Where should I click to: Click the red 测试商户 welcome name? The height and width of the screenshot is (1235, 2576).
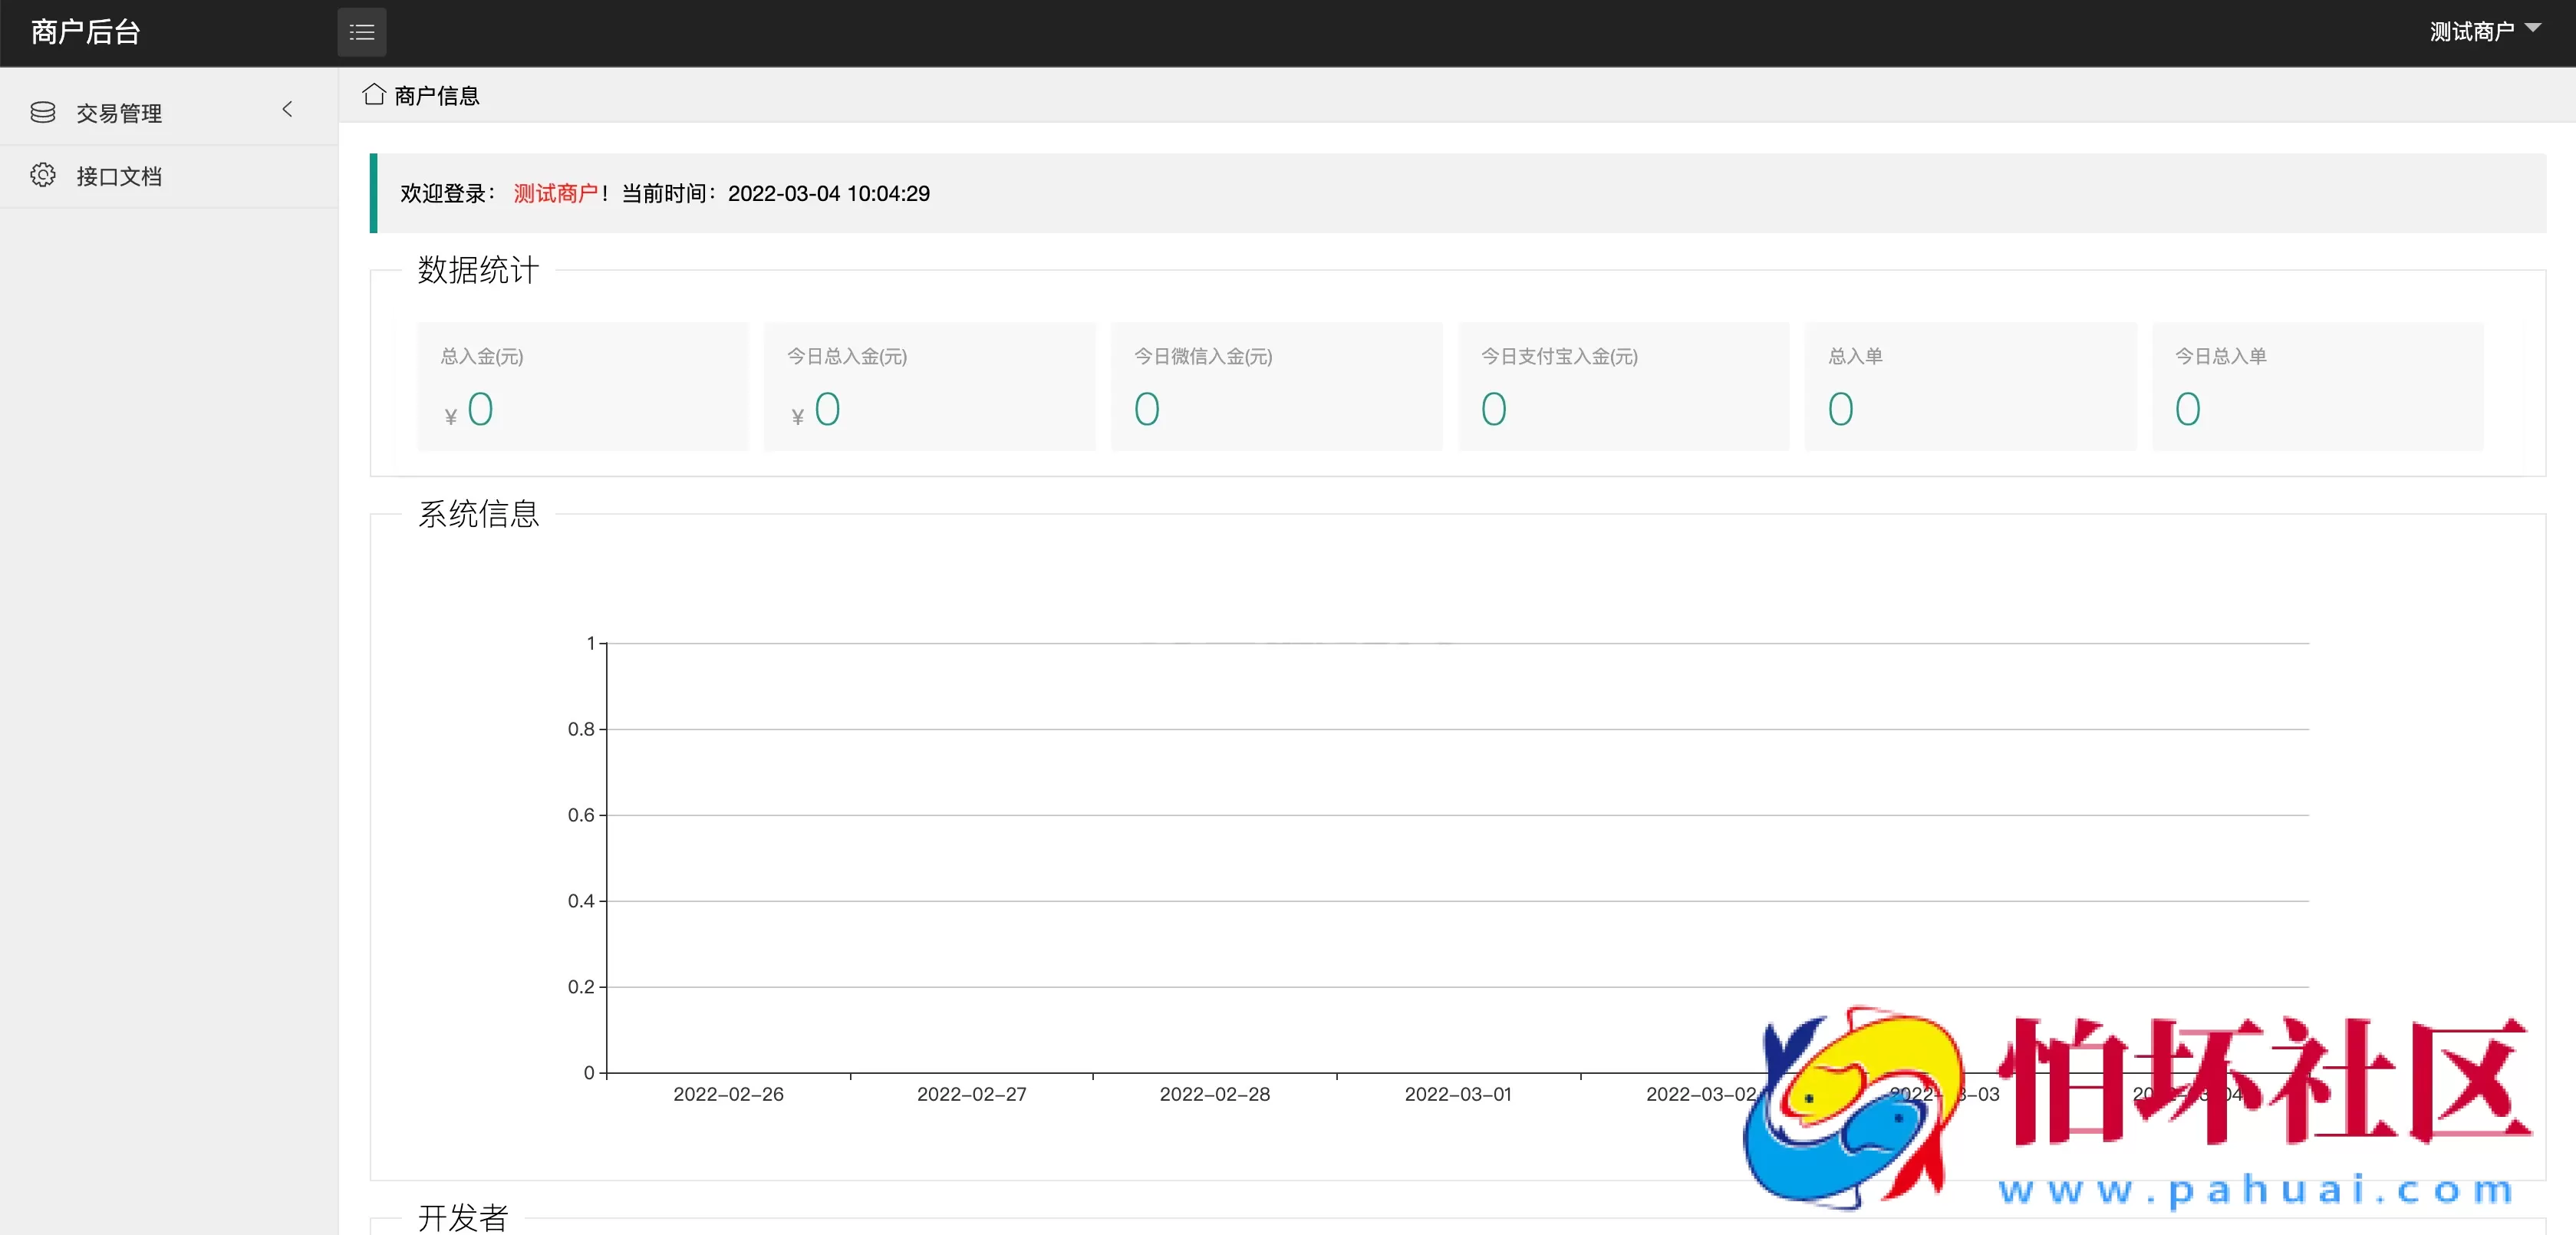(x=555, y=193)
